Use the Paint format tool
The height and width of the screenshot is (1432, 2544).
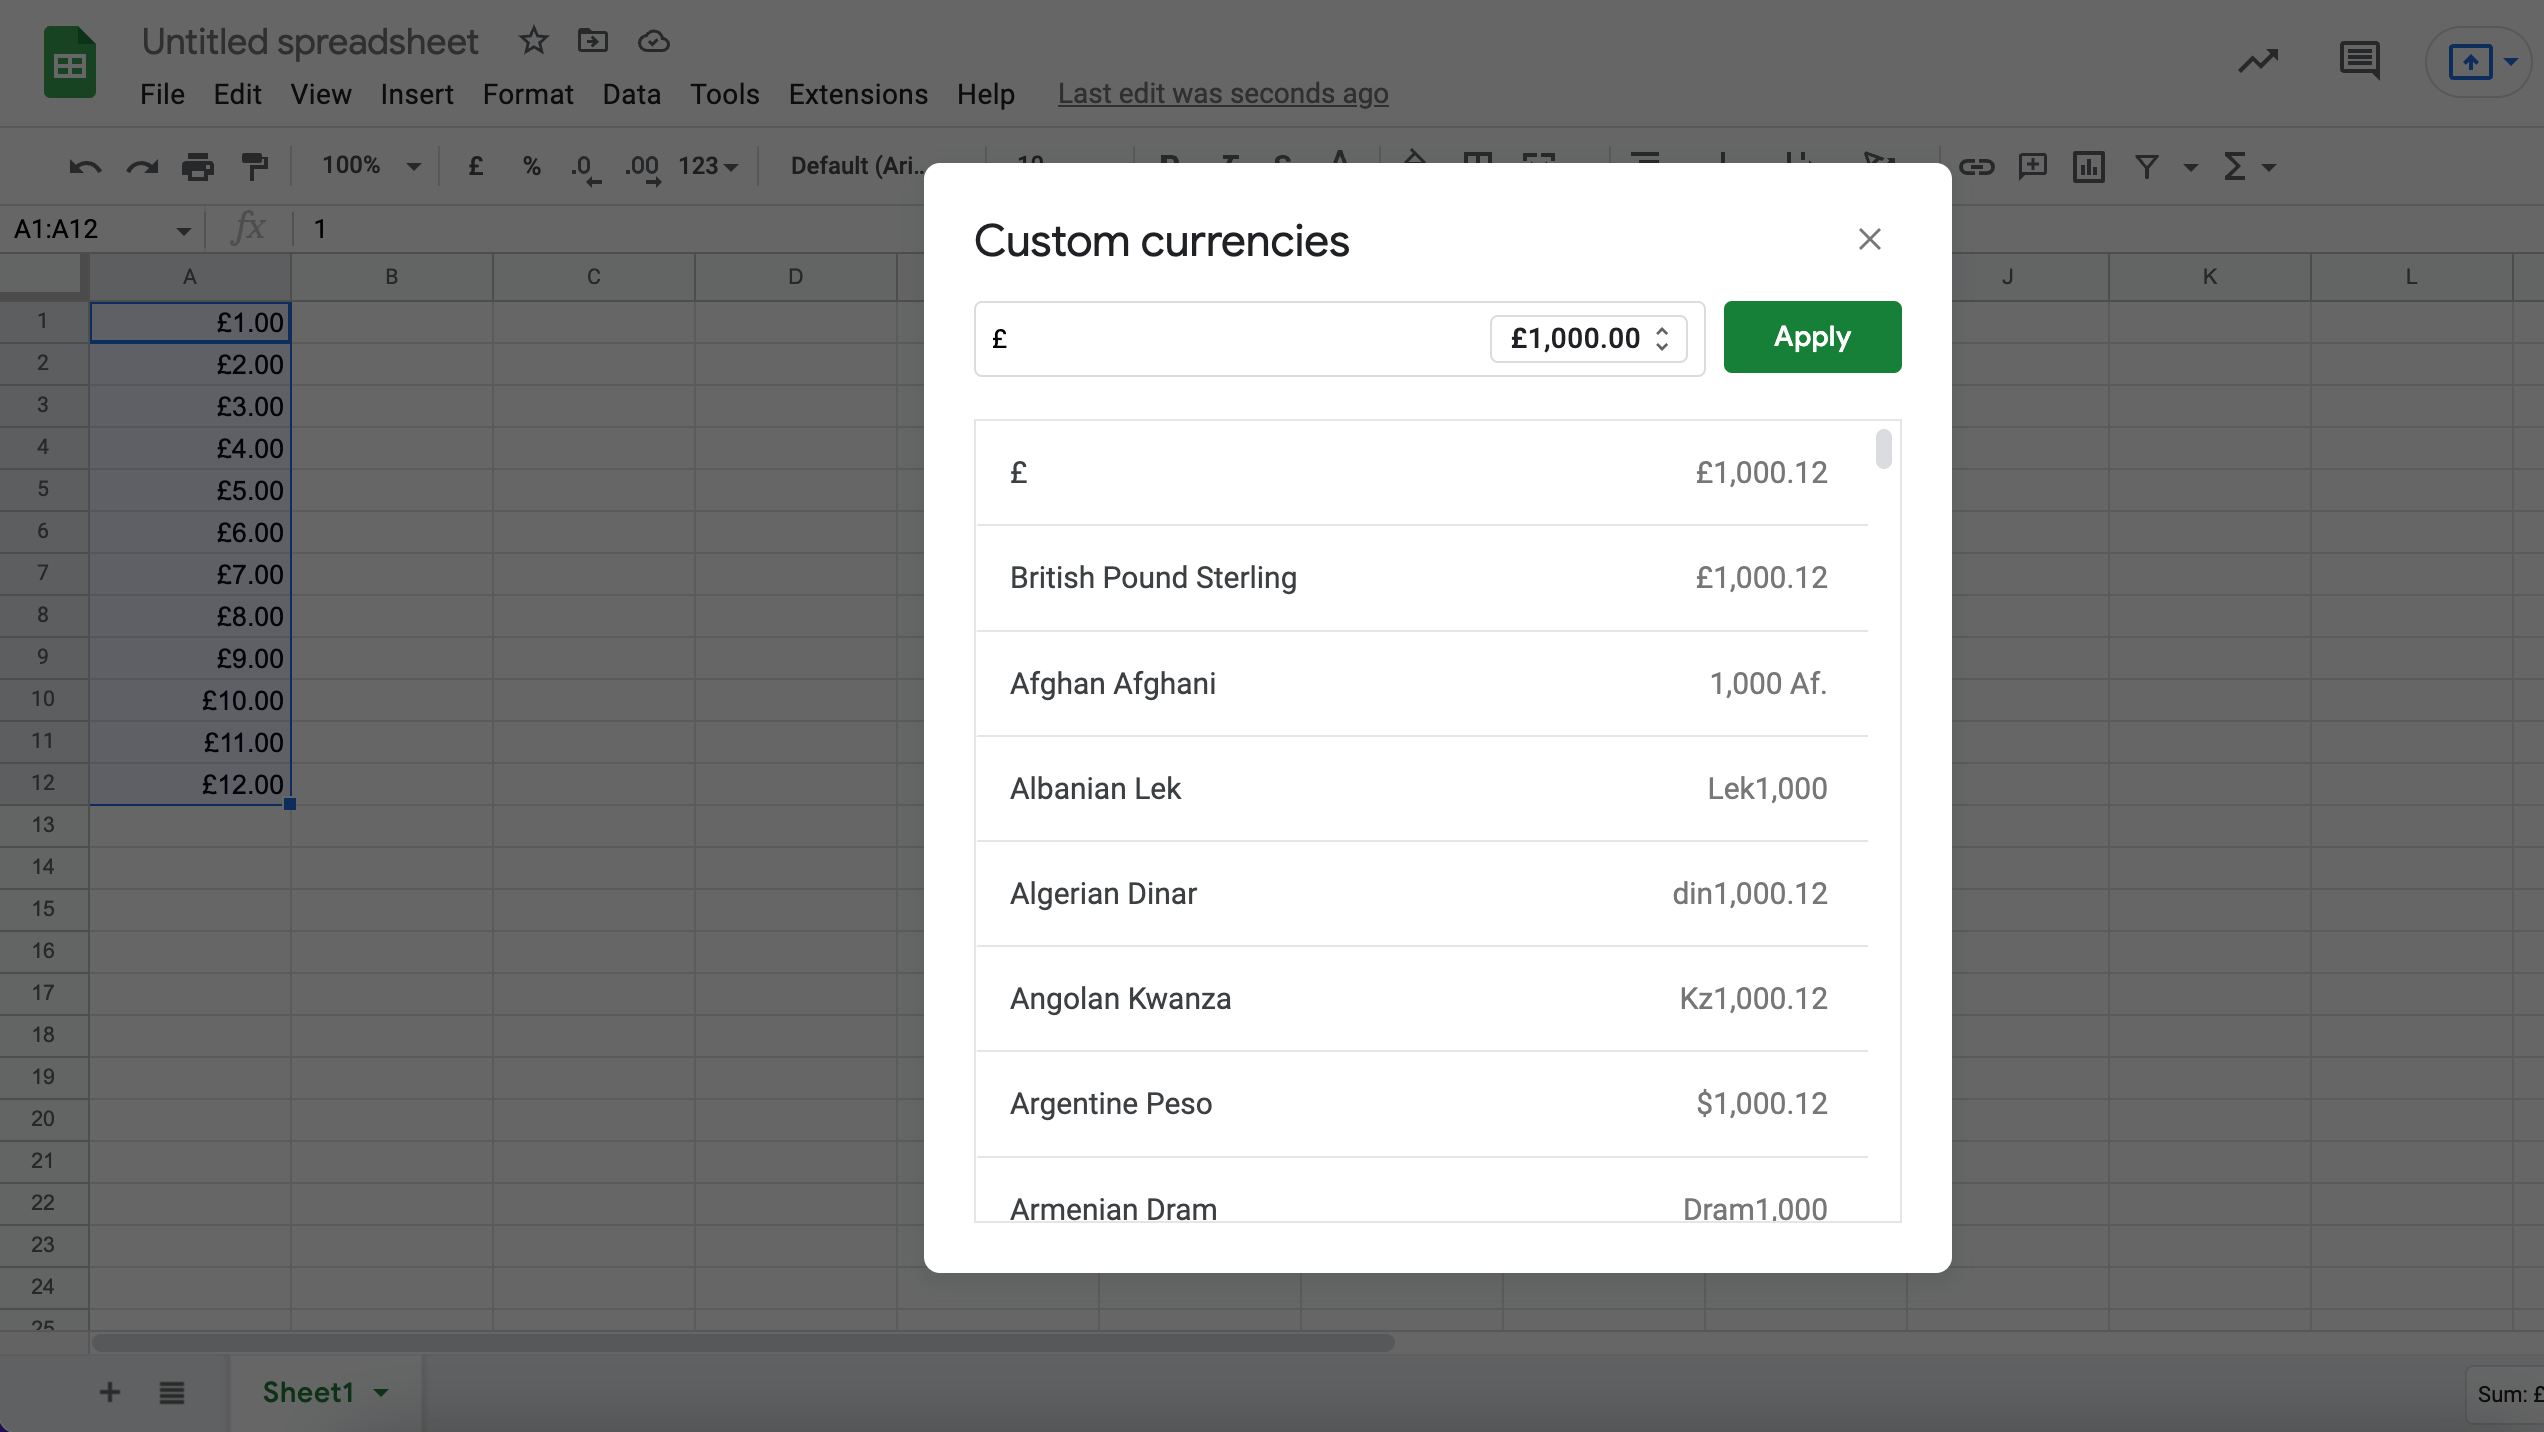254,165
